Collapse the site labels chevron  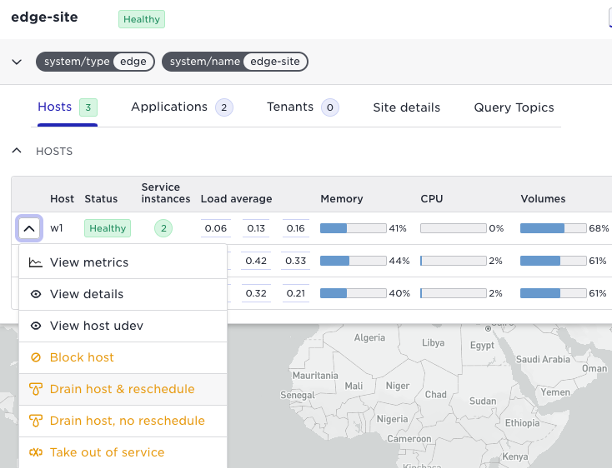point(16,62)
